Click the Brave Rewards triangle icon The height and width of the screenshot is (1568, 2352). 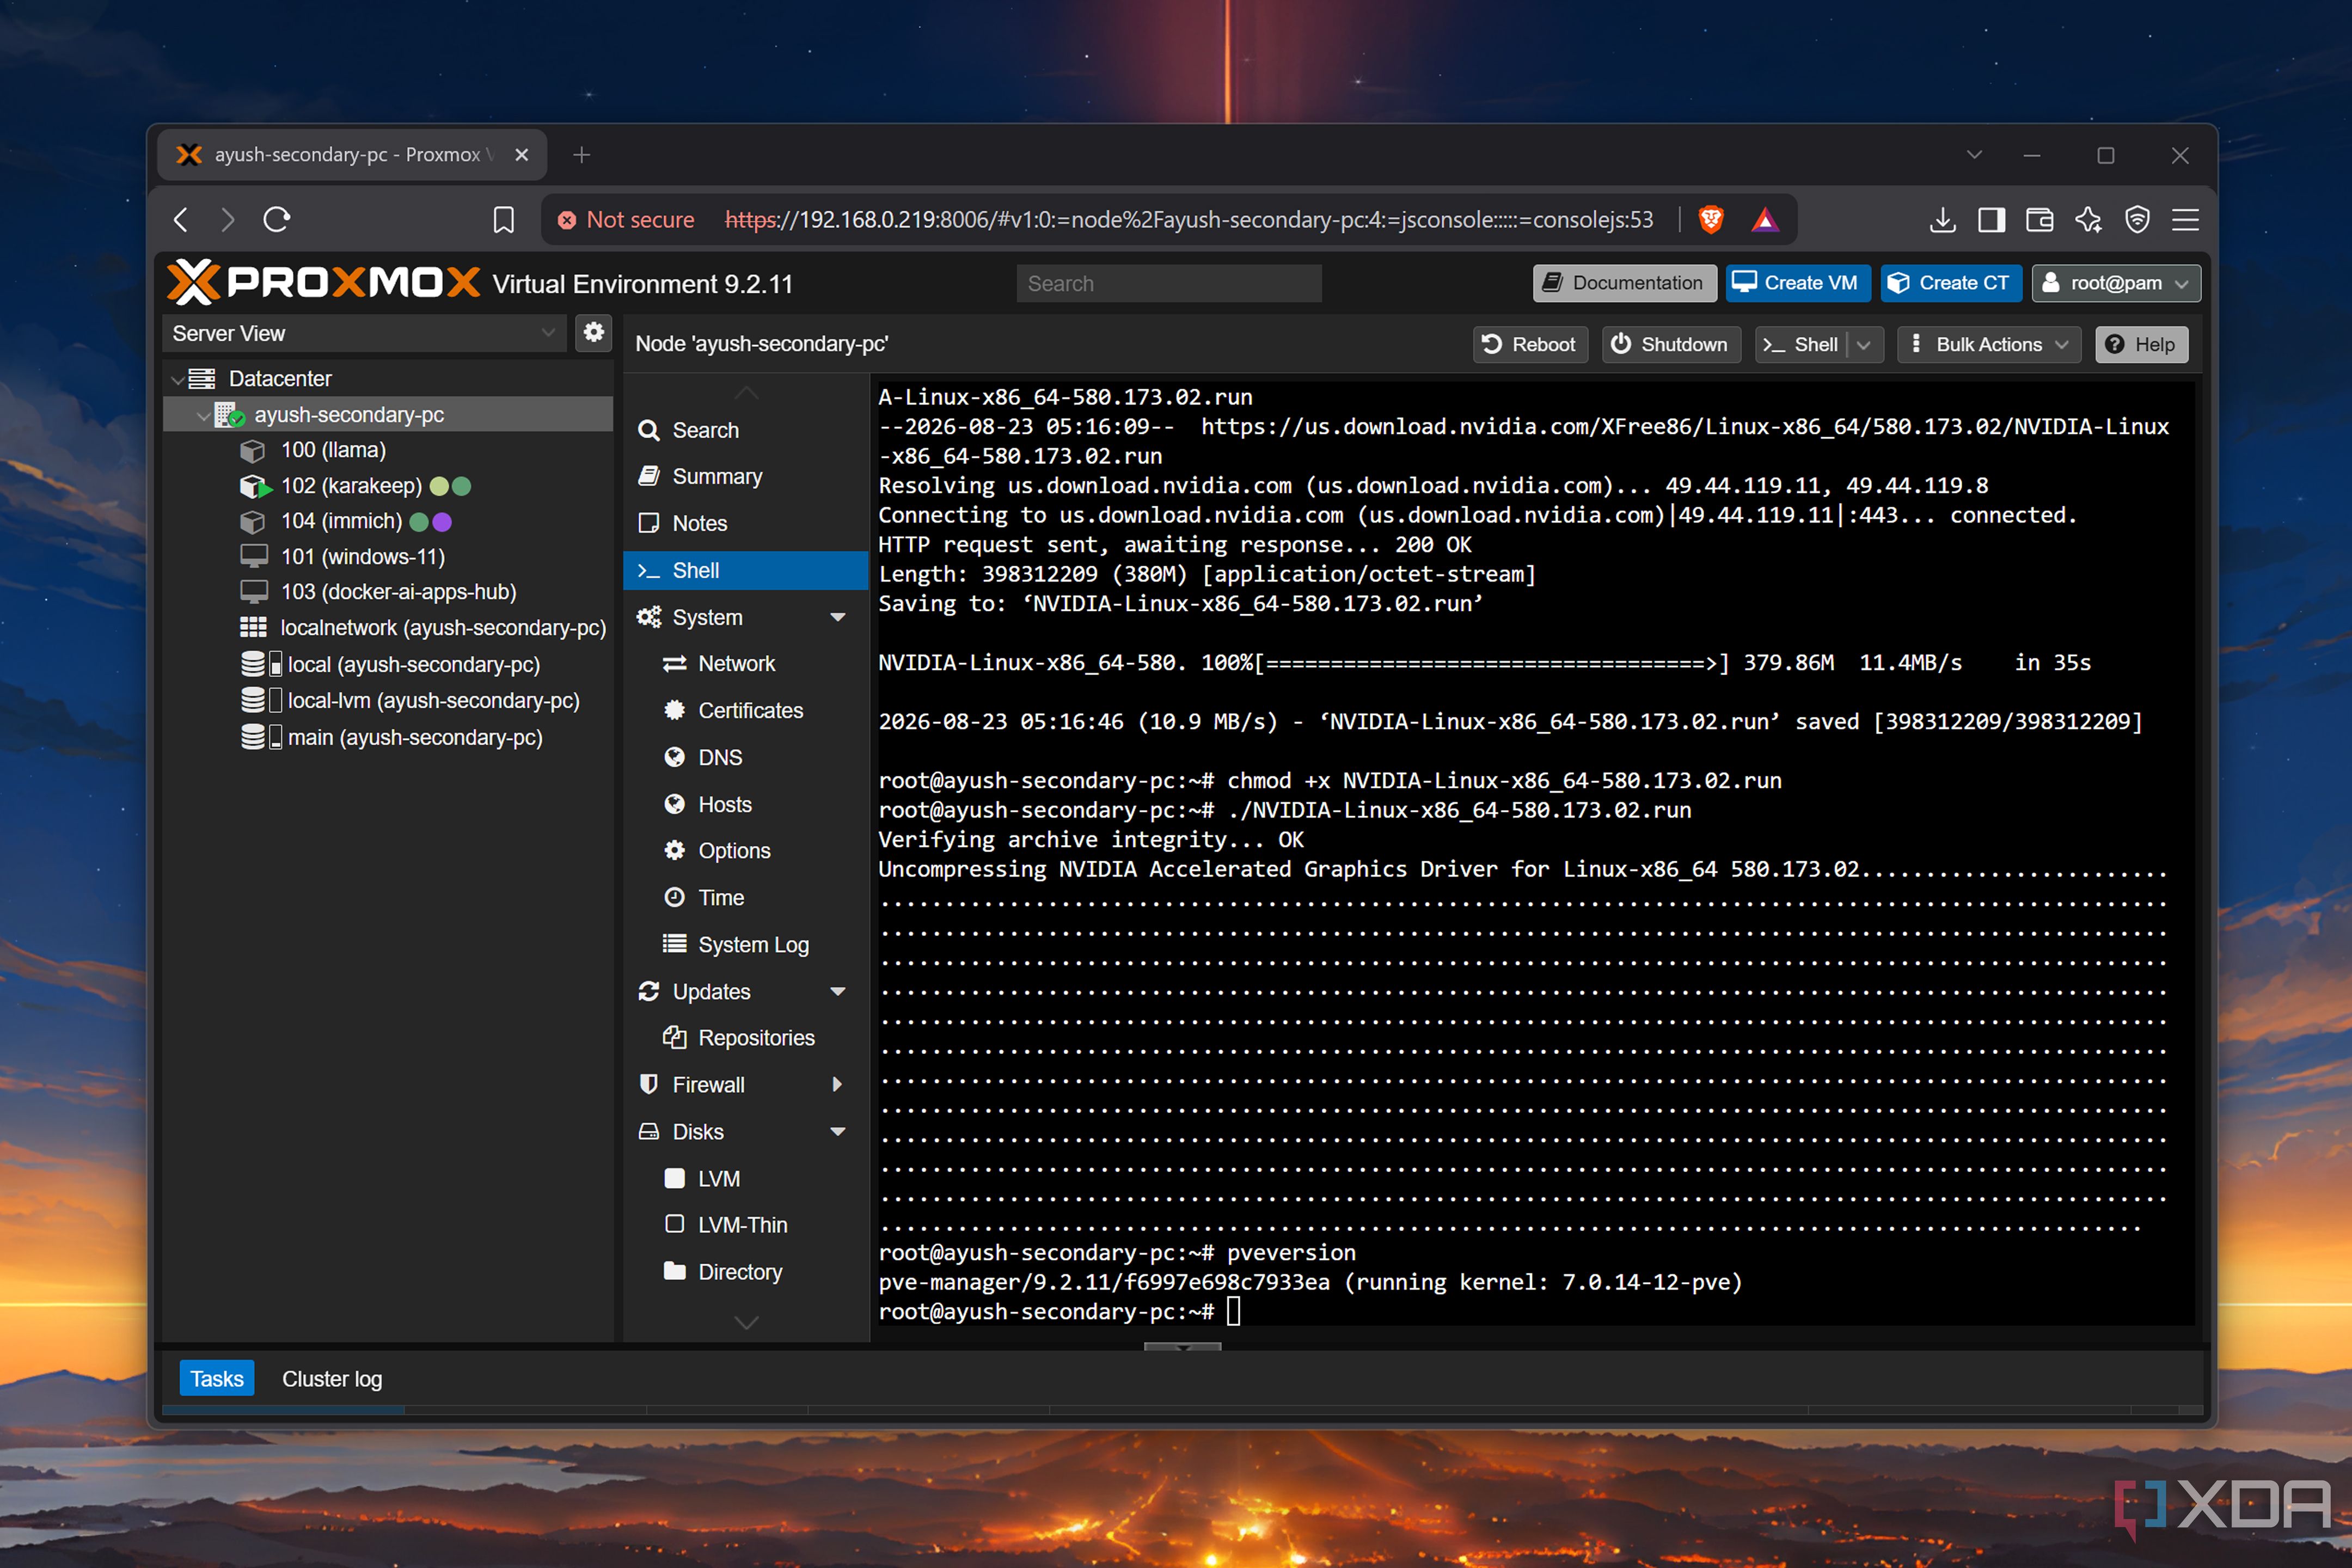click(x=1765, y=219)
